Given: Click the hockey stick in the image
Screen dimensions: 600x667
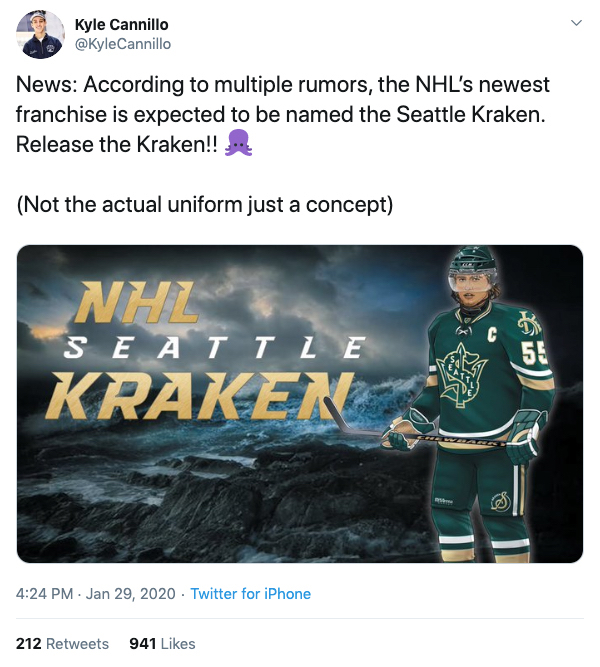Looking at the screenshot, I should tap(400, 435).
